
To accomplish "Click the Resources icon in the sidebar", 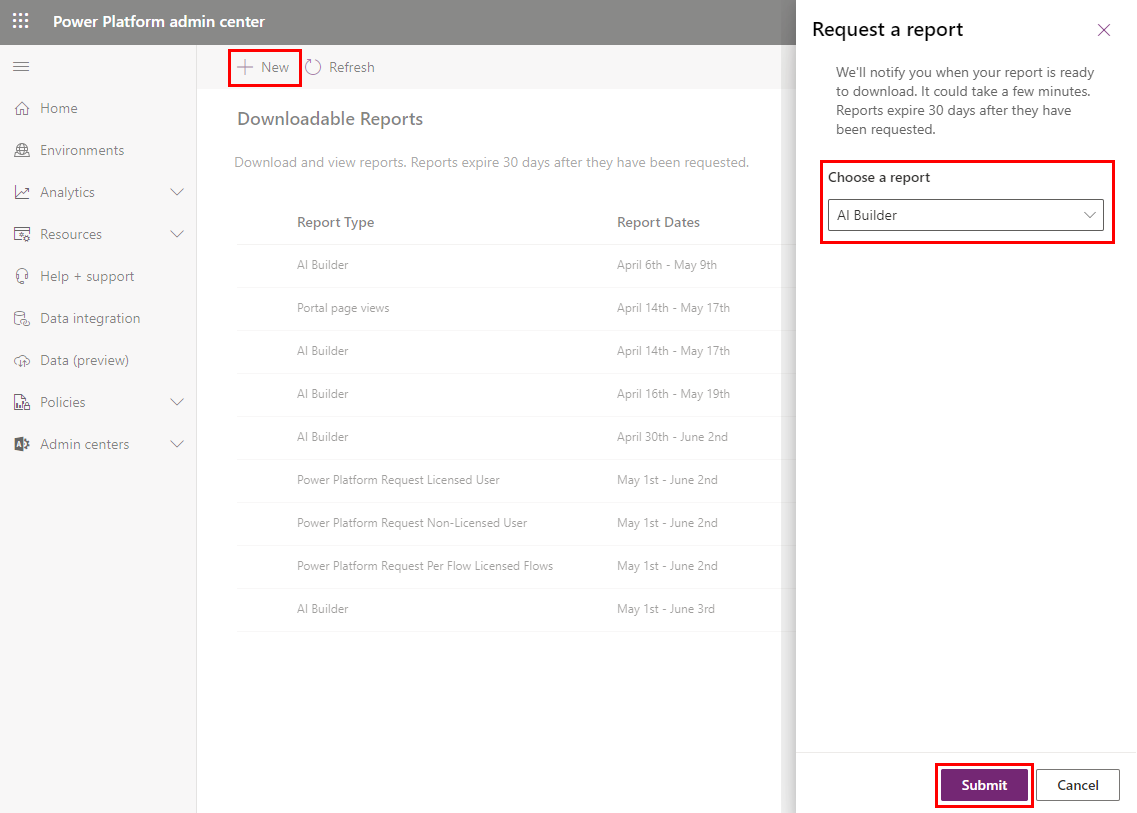I will (22, 234).
